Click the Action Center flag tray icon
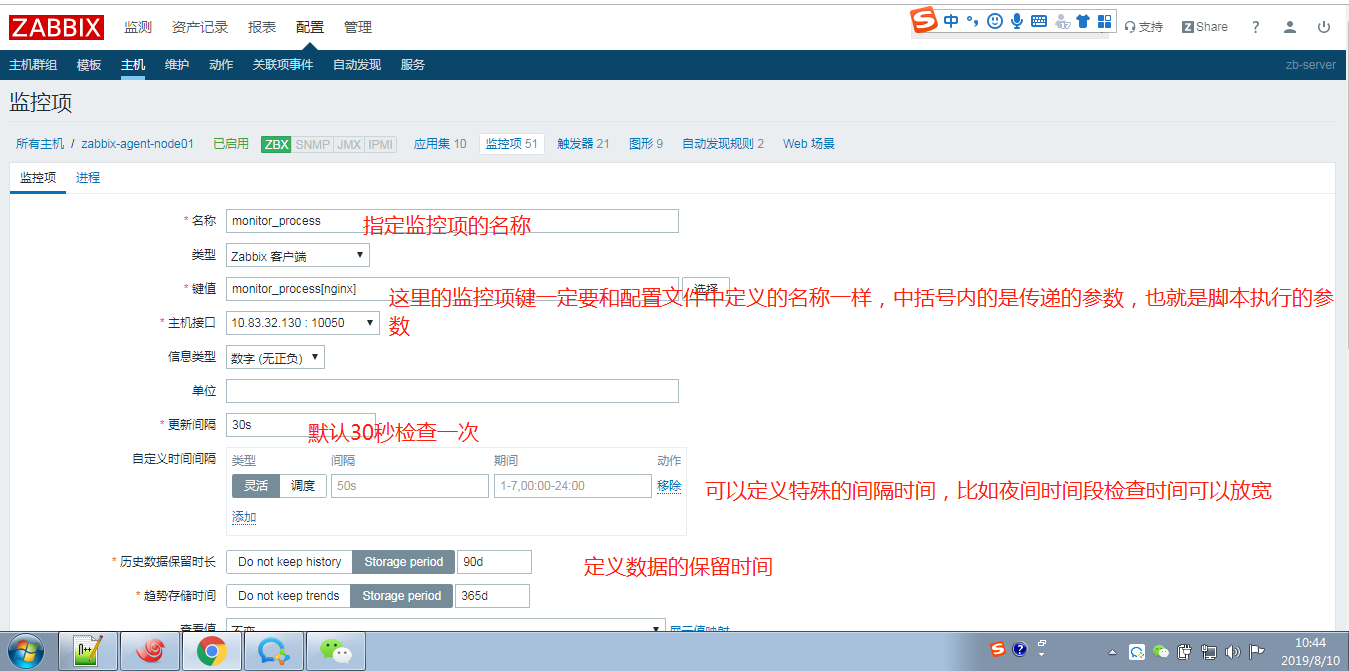This screenshot has height=671, width=1349. pyautogui.click(x=1257, y=652)
